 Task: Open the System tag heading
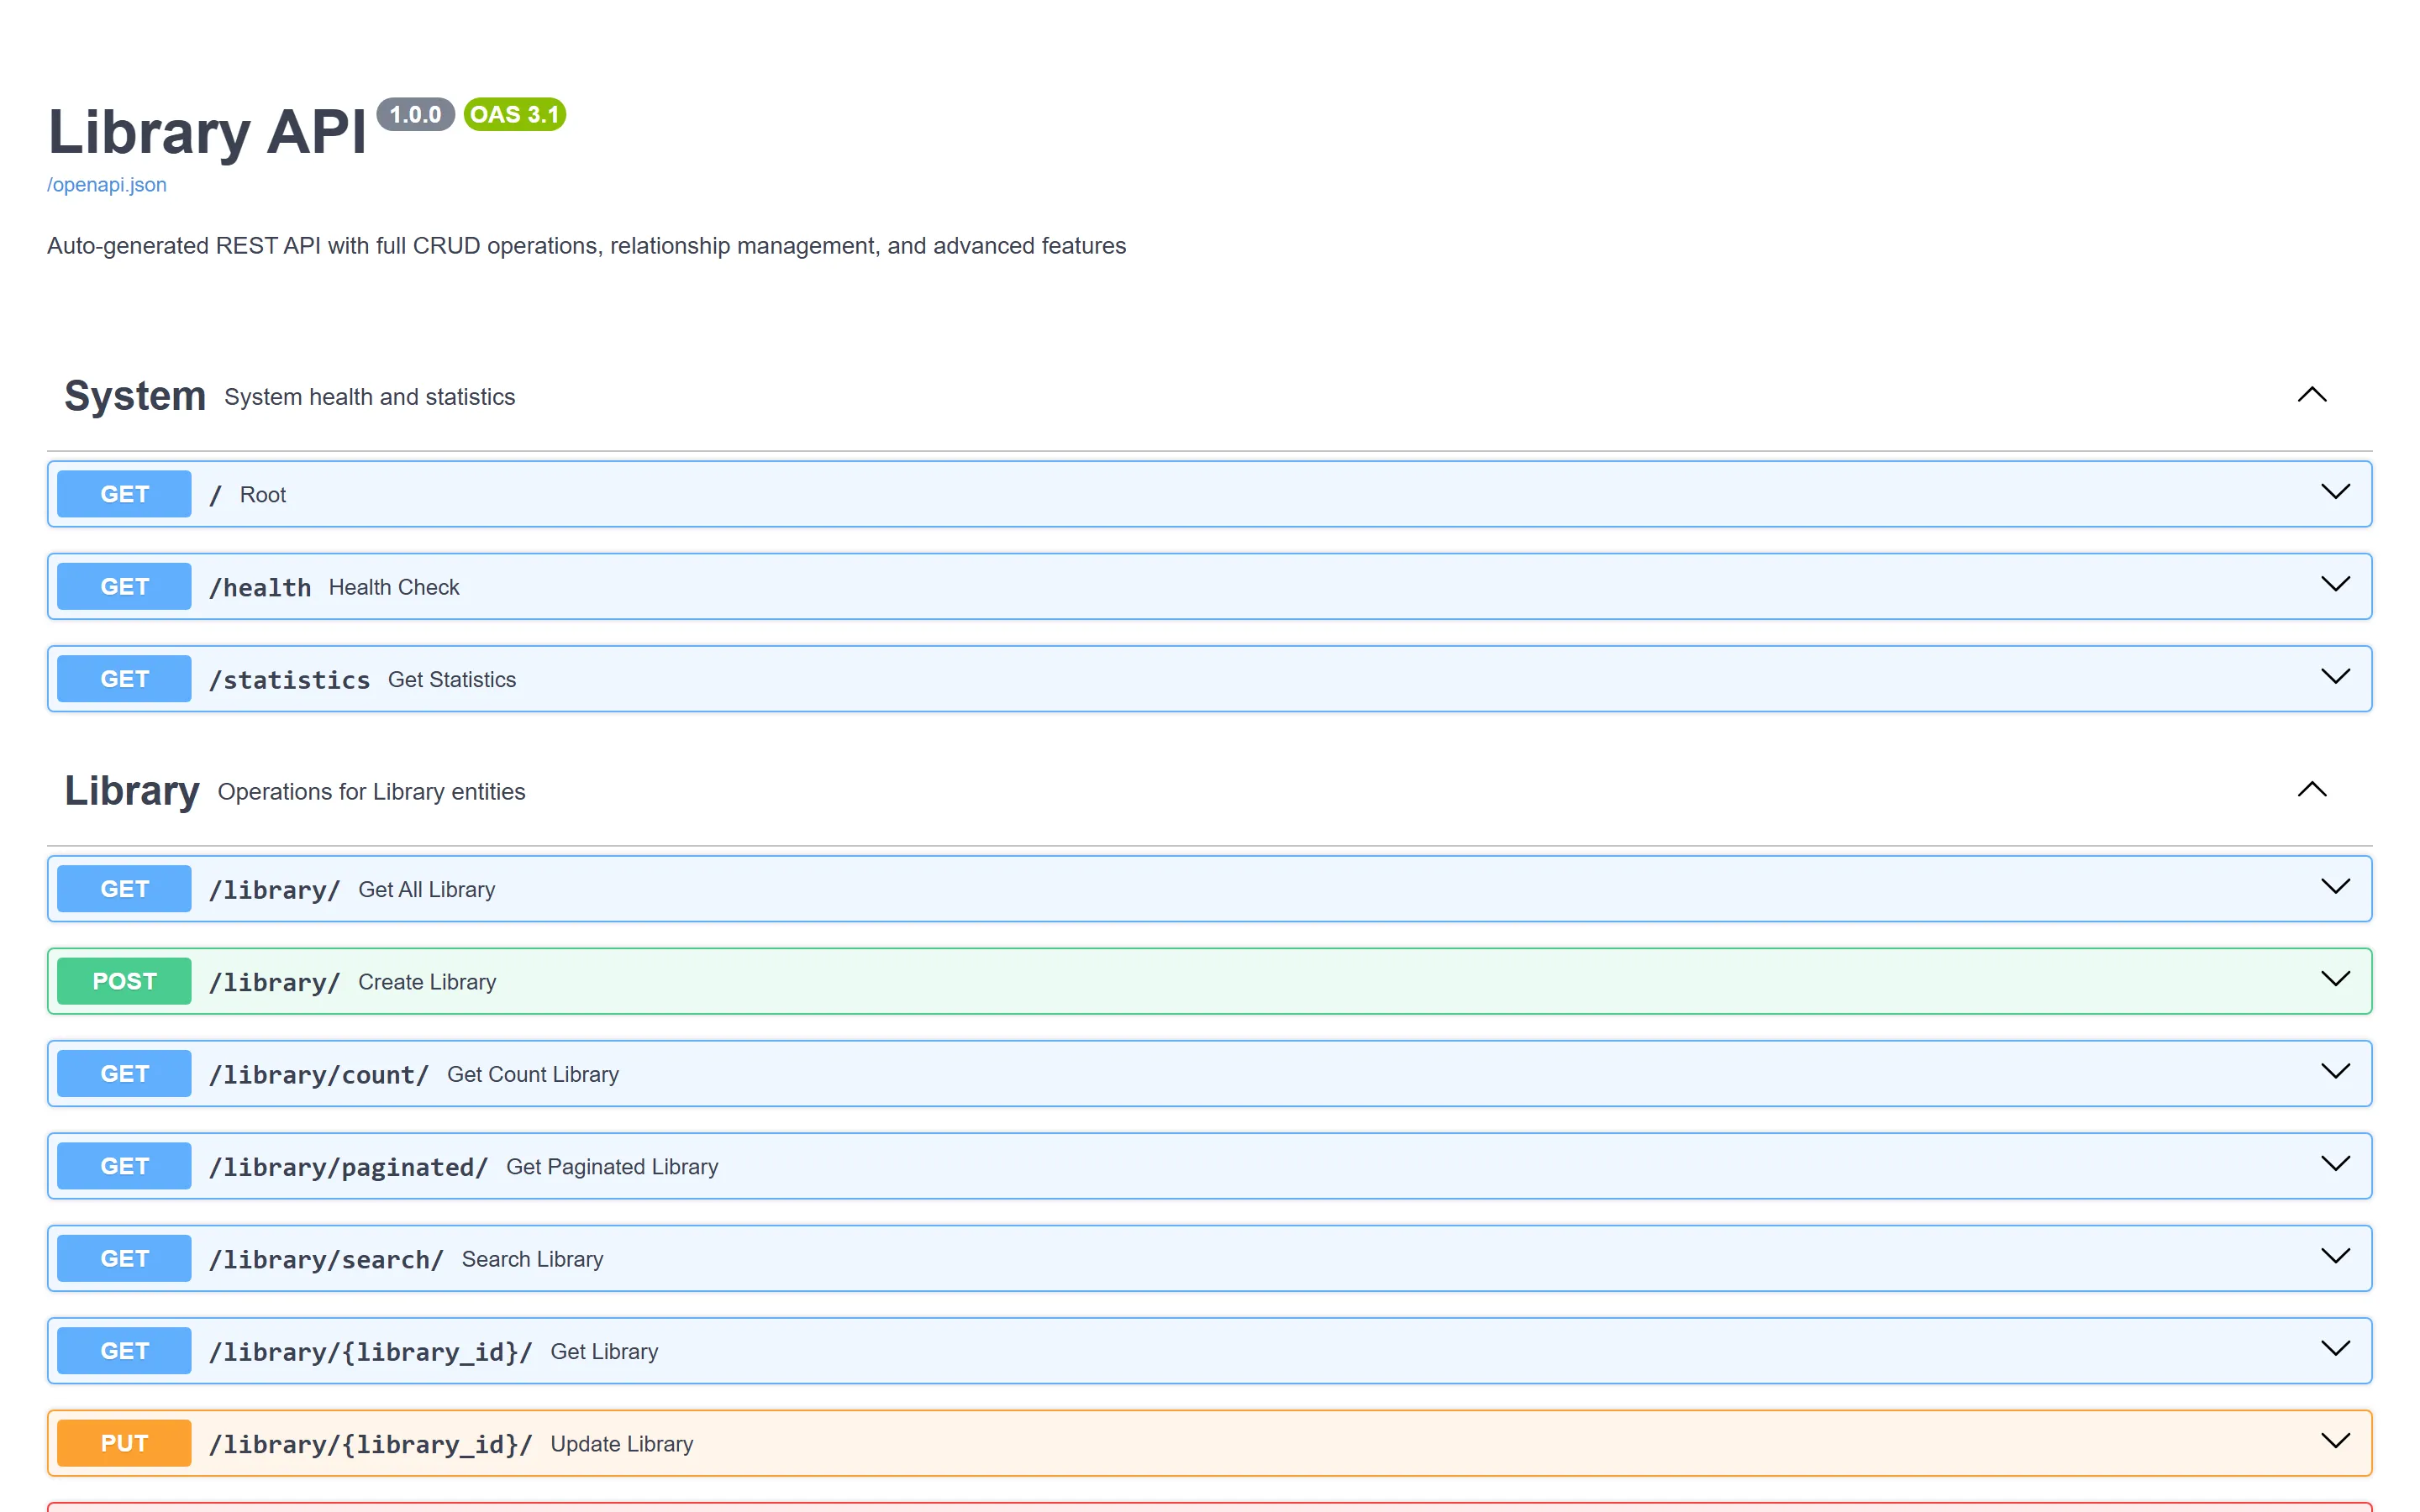coord(135,396)
